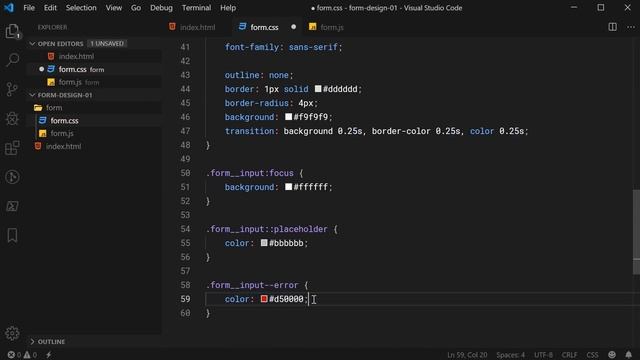Open the More Actions ellipsis in editor
Image resolution: width=640 pixels, height=360 pixels.
pos(631,27)
